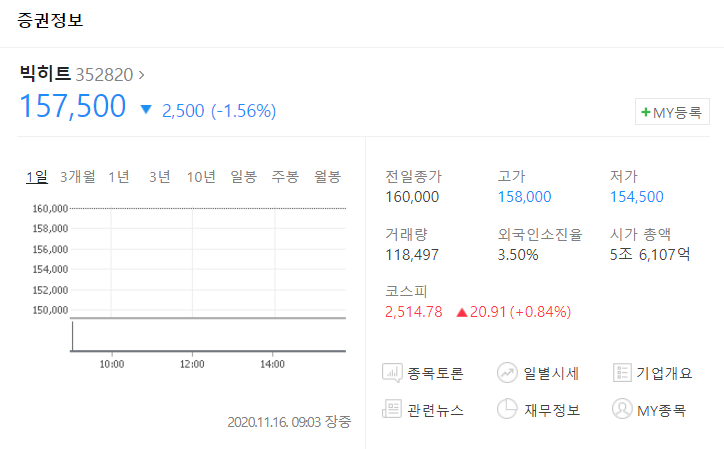Click the red up-triangle next to 20.91
The width and height of the screenshot is (724, 449).
pyautogui.click(x=462, y=312)
